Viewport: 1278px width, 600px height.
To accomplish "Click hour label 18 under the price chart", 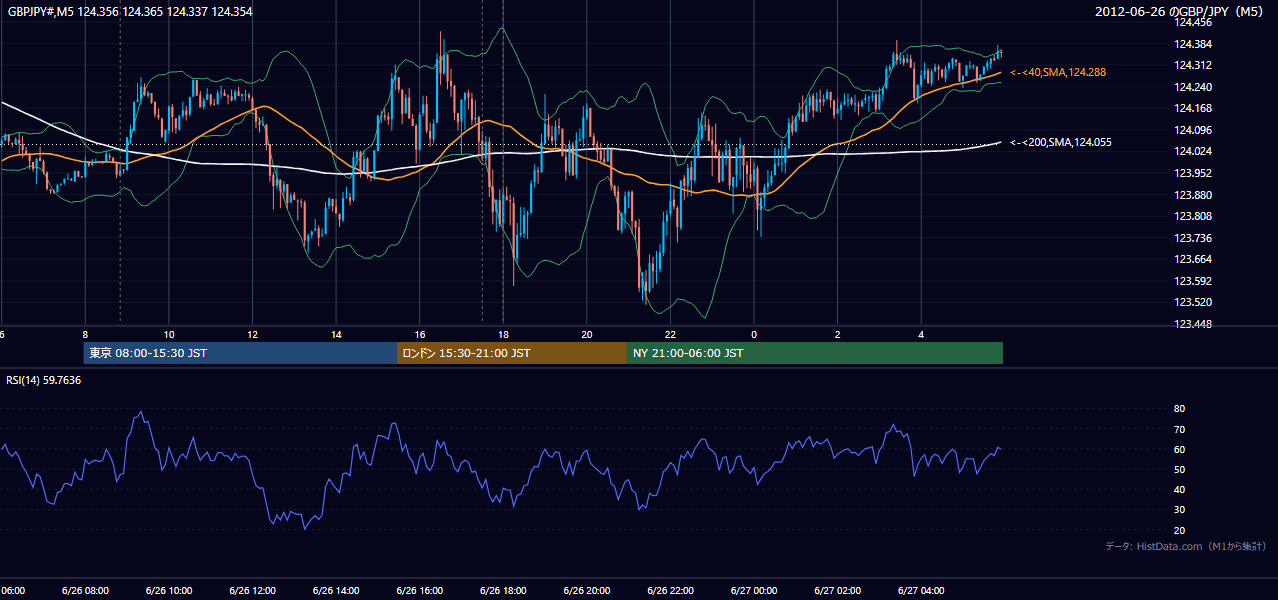I will coord(503,334).
